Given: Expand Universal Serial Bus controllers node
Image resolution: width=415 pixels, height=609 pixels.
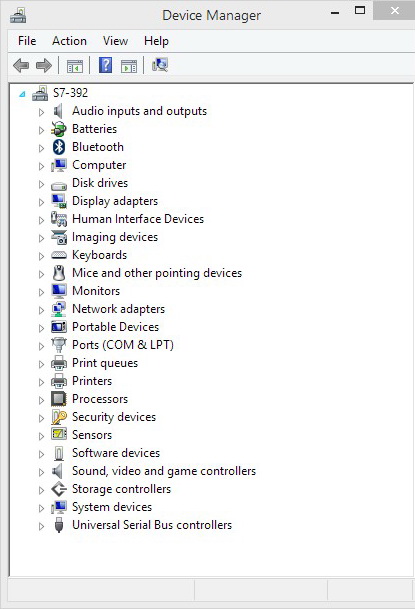Looking at the screenshot, I should point(41,526).
